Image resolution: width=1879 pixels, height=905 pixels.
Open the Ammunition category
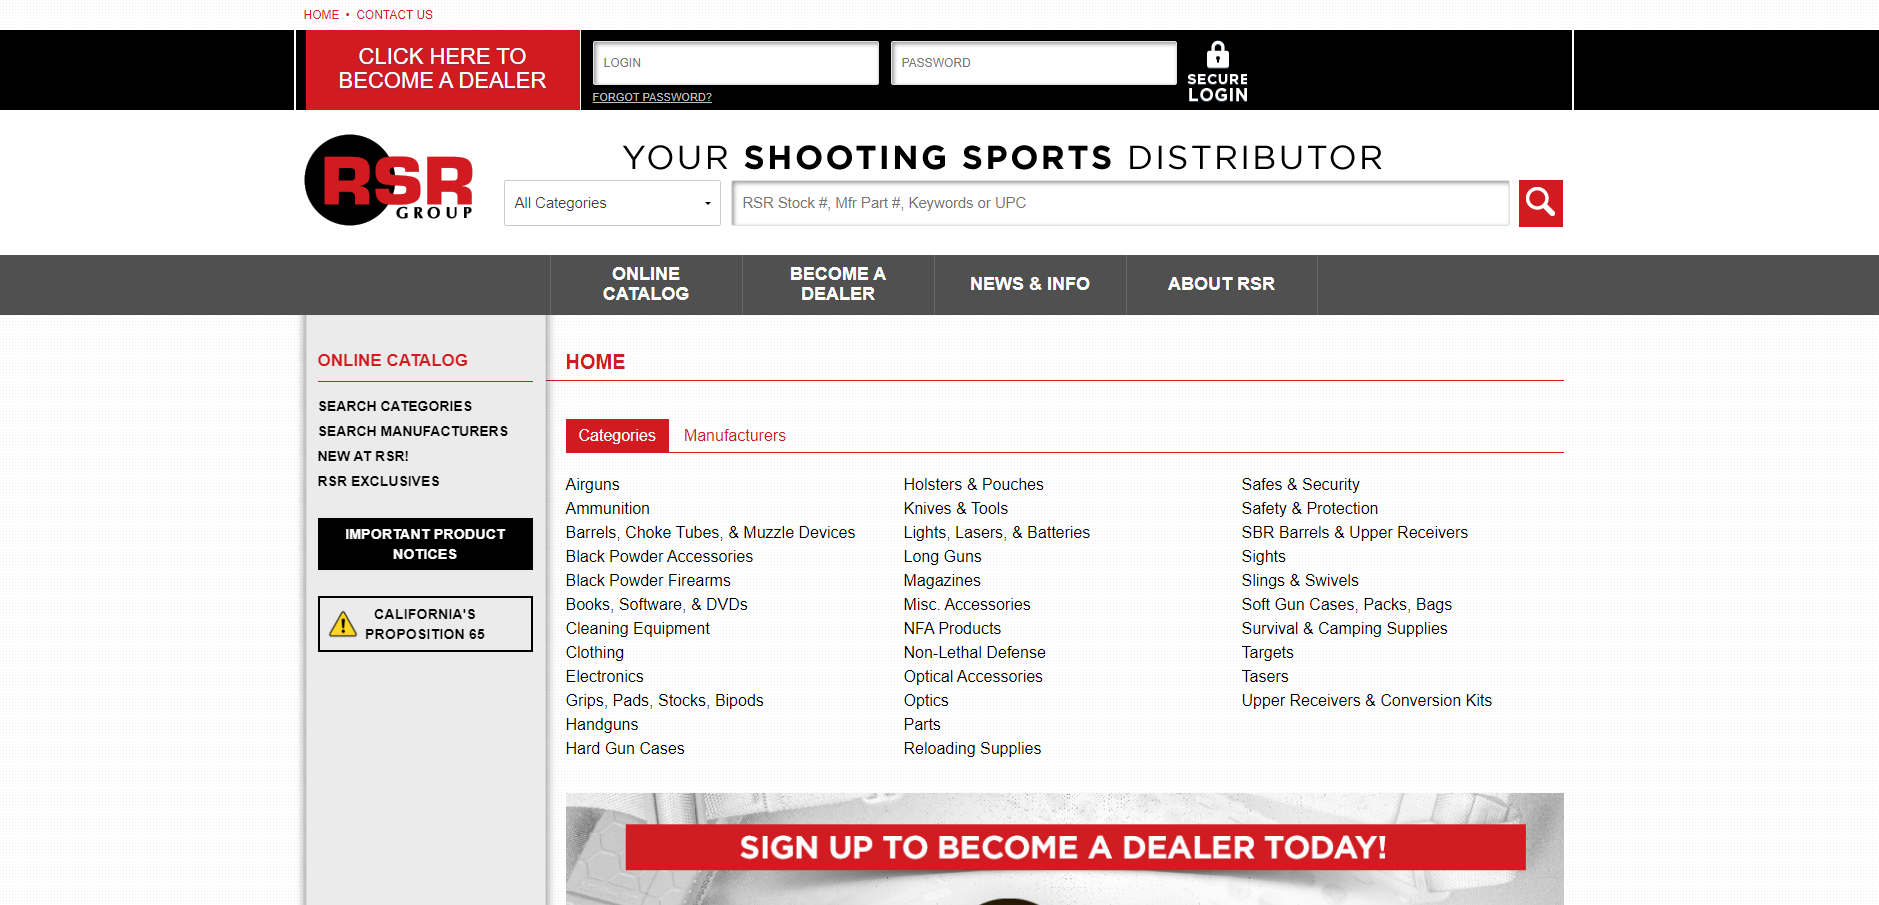click(x=608, y=508)
